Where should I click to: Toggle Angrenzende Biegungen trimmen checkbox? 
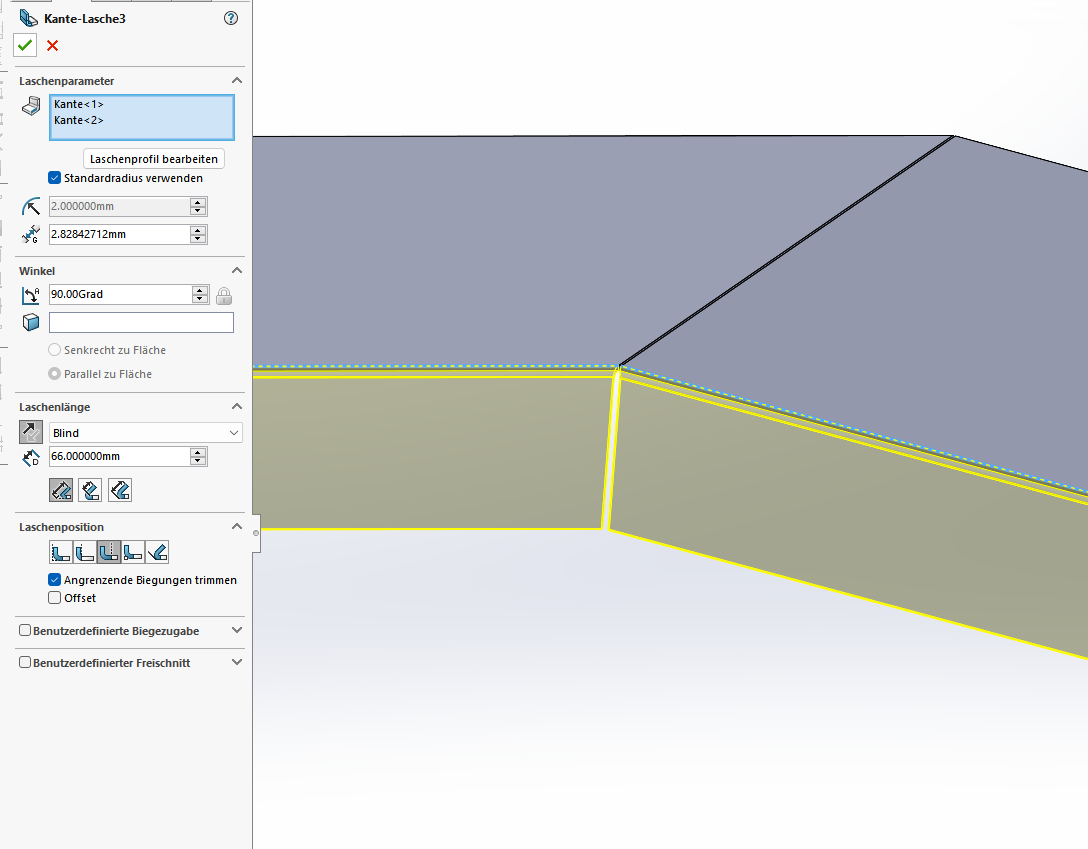point(54,580)
